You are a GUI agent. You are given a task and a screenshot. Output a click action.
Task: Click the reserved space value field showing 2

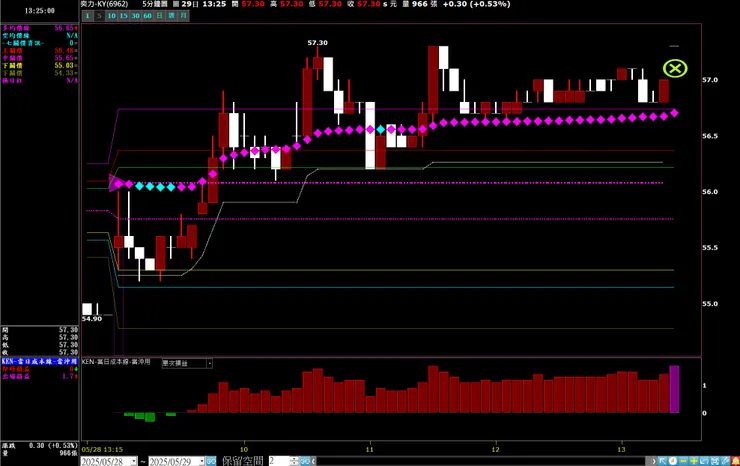[x=279, y=461]
